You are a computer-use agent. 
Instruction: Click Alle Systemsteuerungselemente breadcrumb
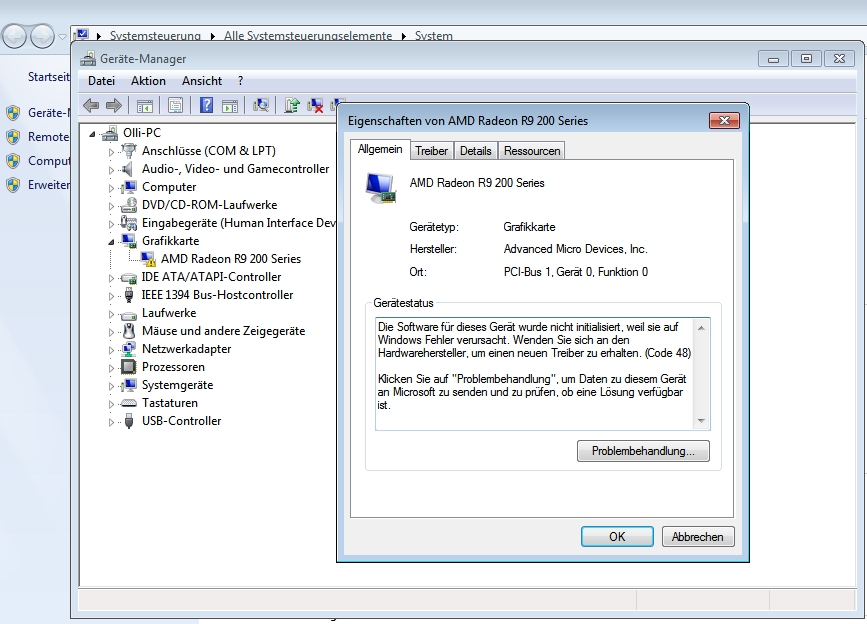tap(308, 36)
